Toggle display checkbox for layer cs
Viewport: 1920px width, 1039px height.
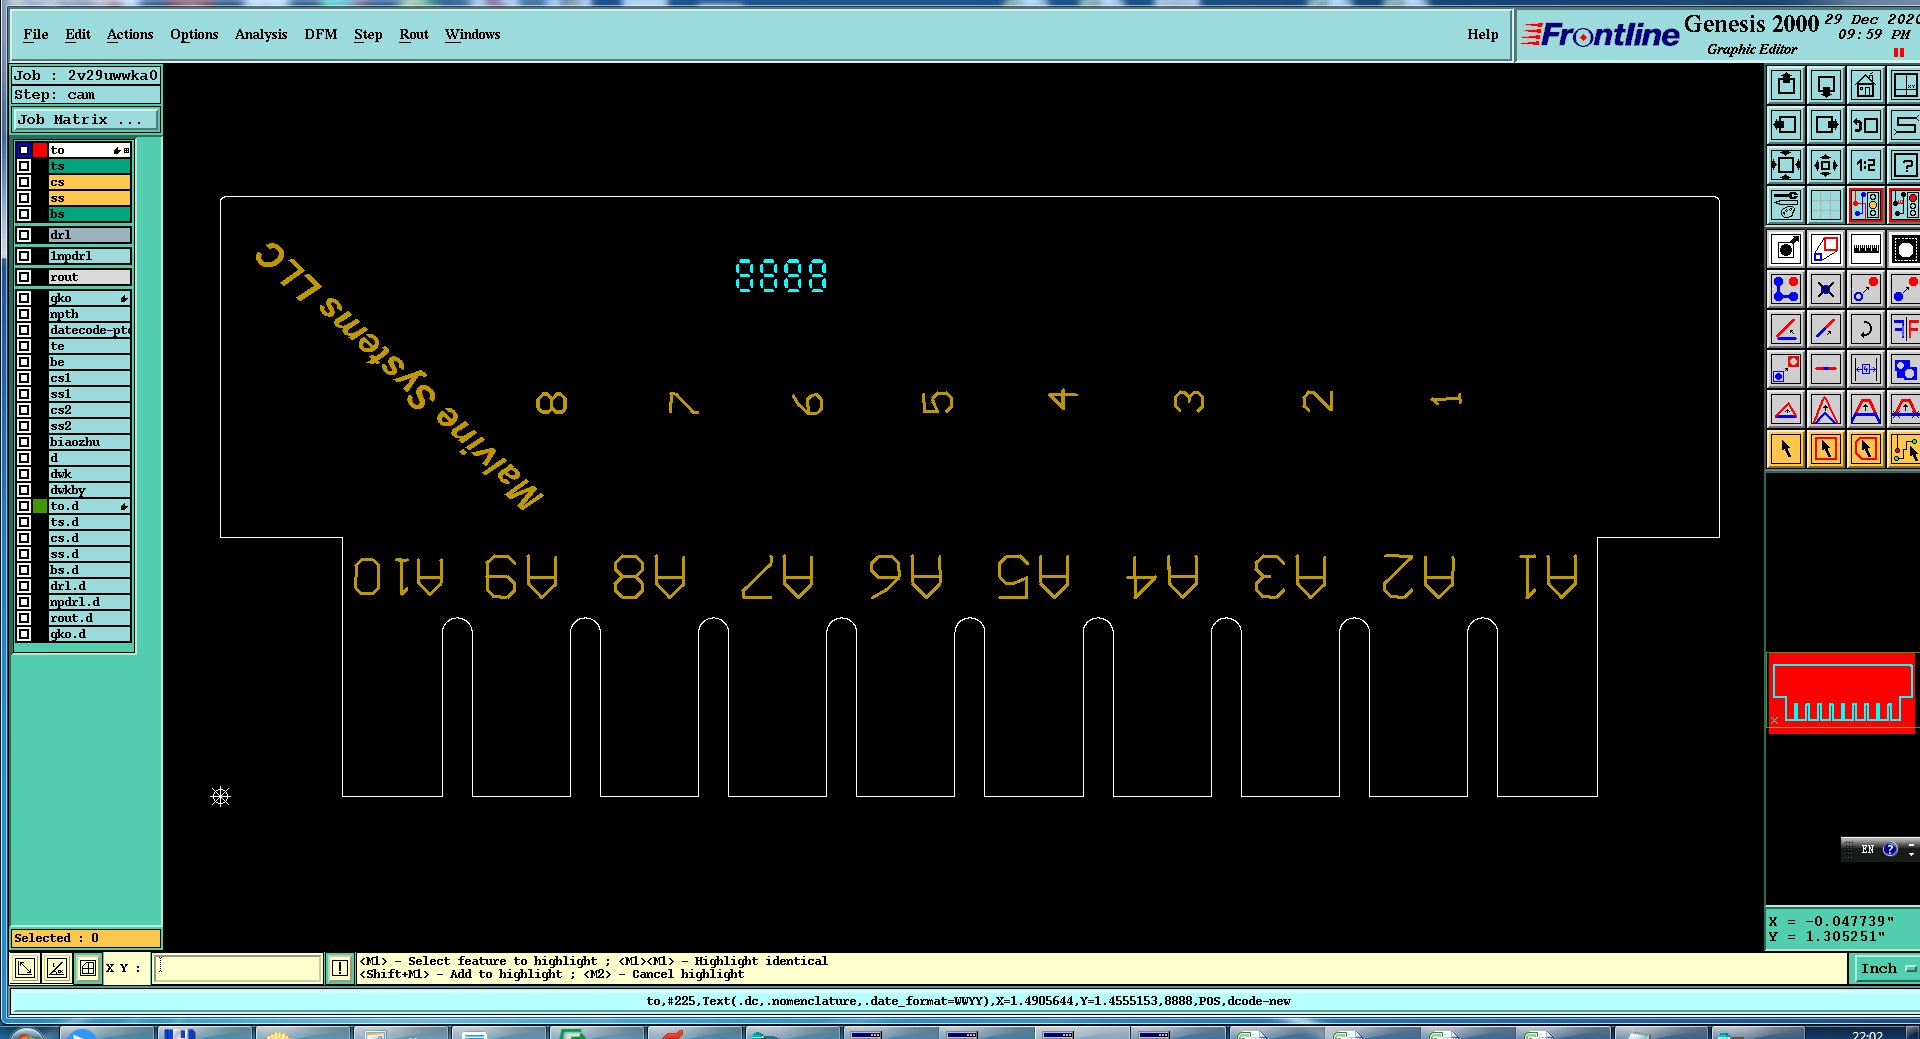click(x=24, y=183)
